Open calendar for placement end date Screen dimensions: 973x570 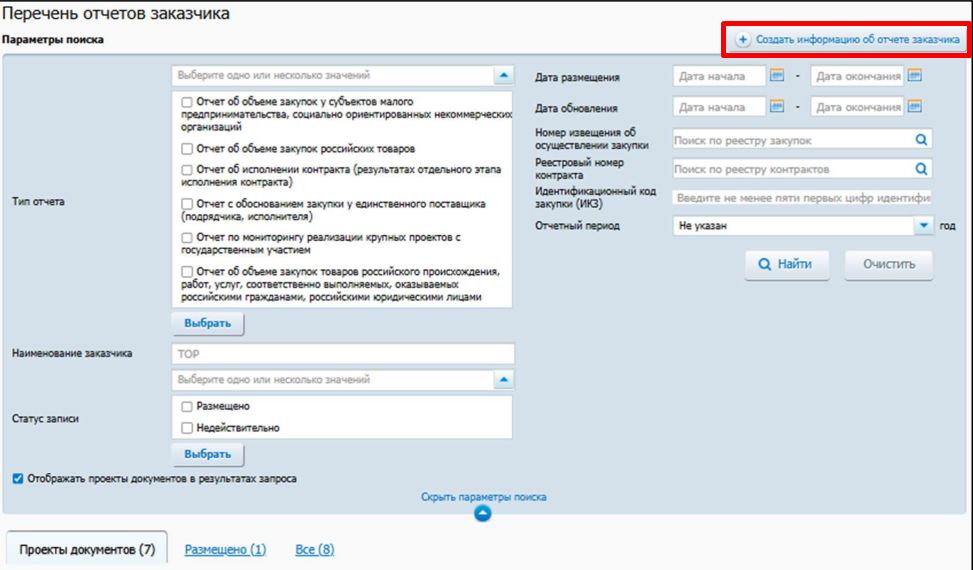pos(914,76)
